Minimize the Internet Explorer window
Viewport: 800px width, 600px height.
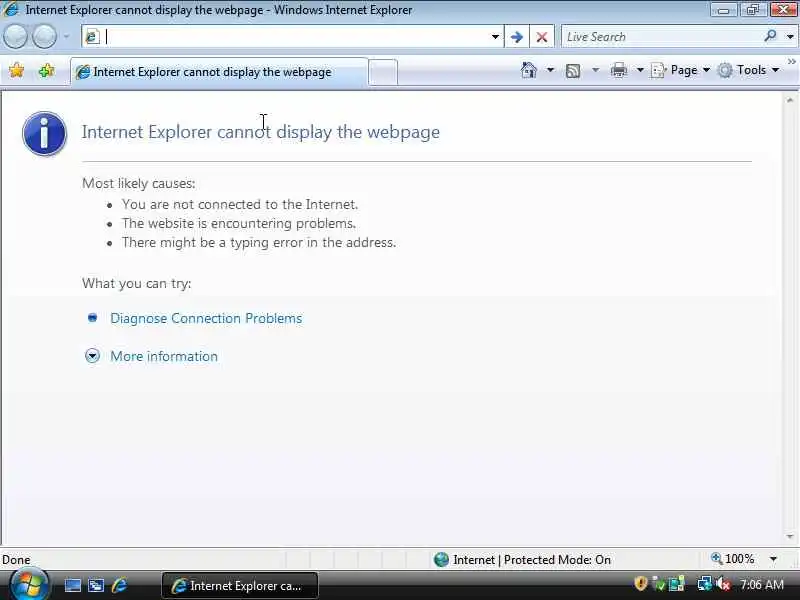(723, 10)
